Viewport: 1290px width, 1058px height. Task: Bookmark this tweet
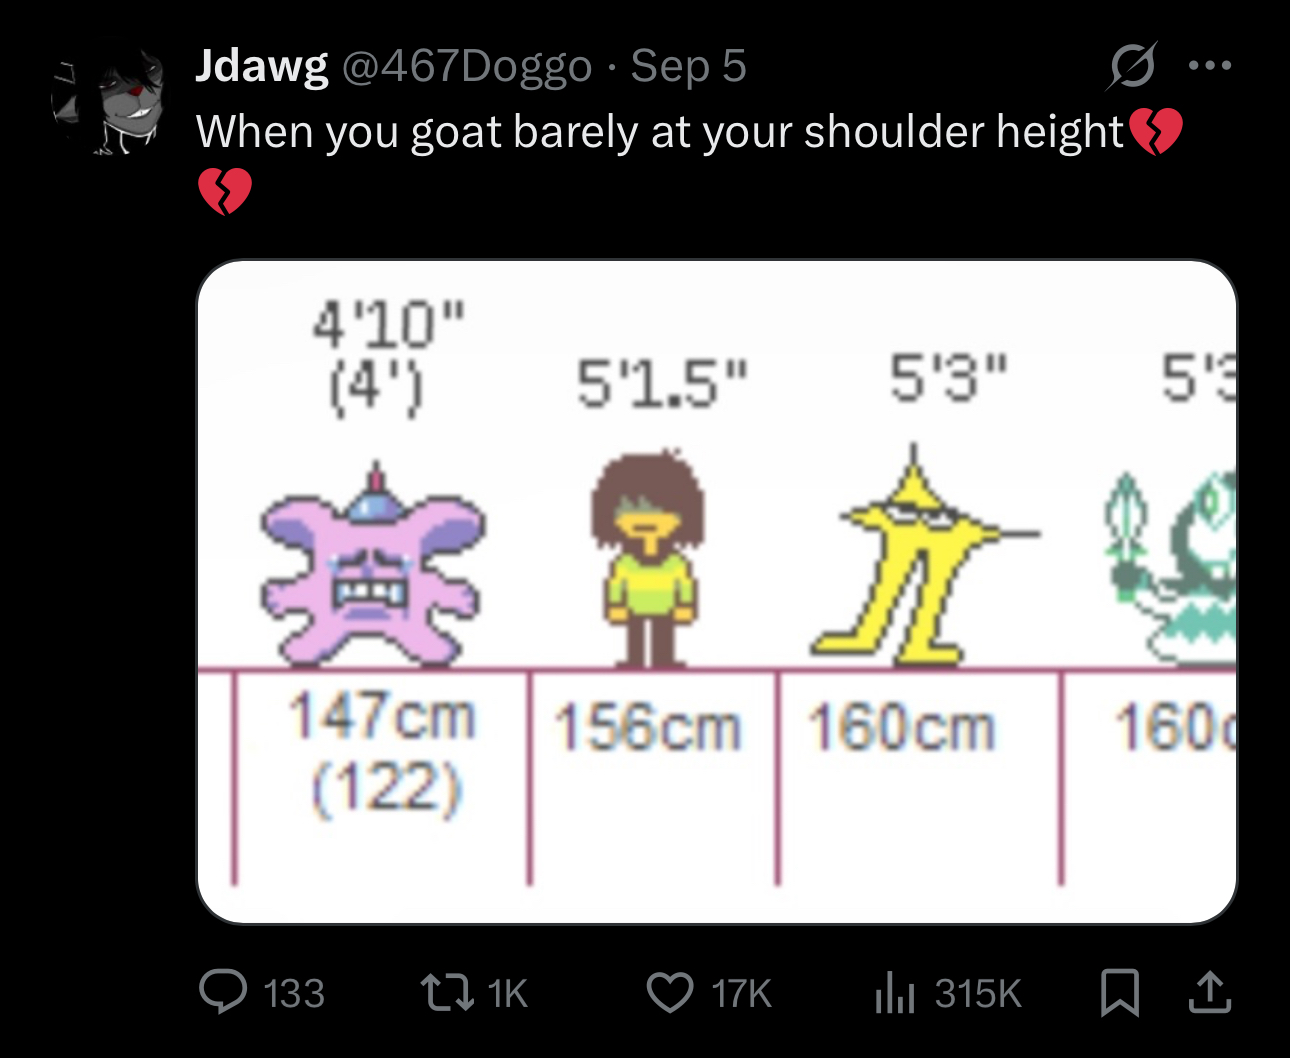pyautogui.click(x=1119, y=992)
